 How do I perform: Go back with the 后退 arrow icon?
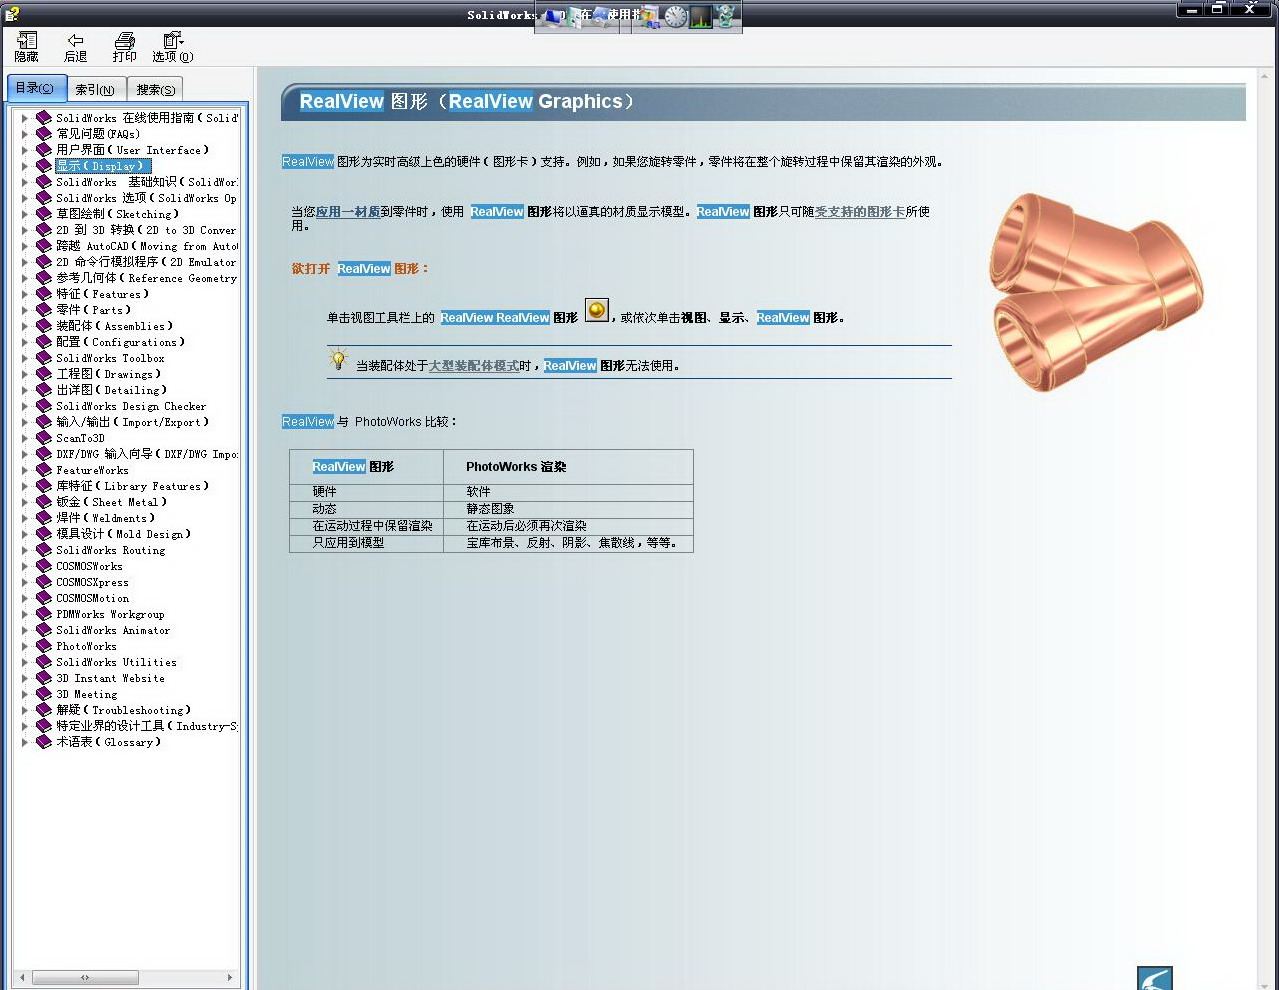click(75, 40)
